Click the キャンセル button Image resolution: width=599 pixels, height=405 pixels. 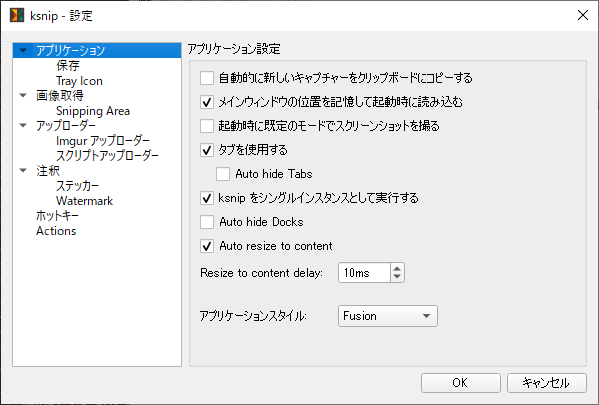coord(547,383)
